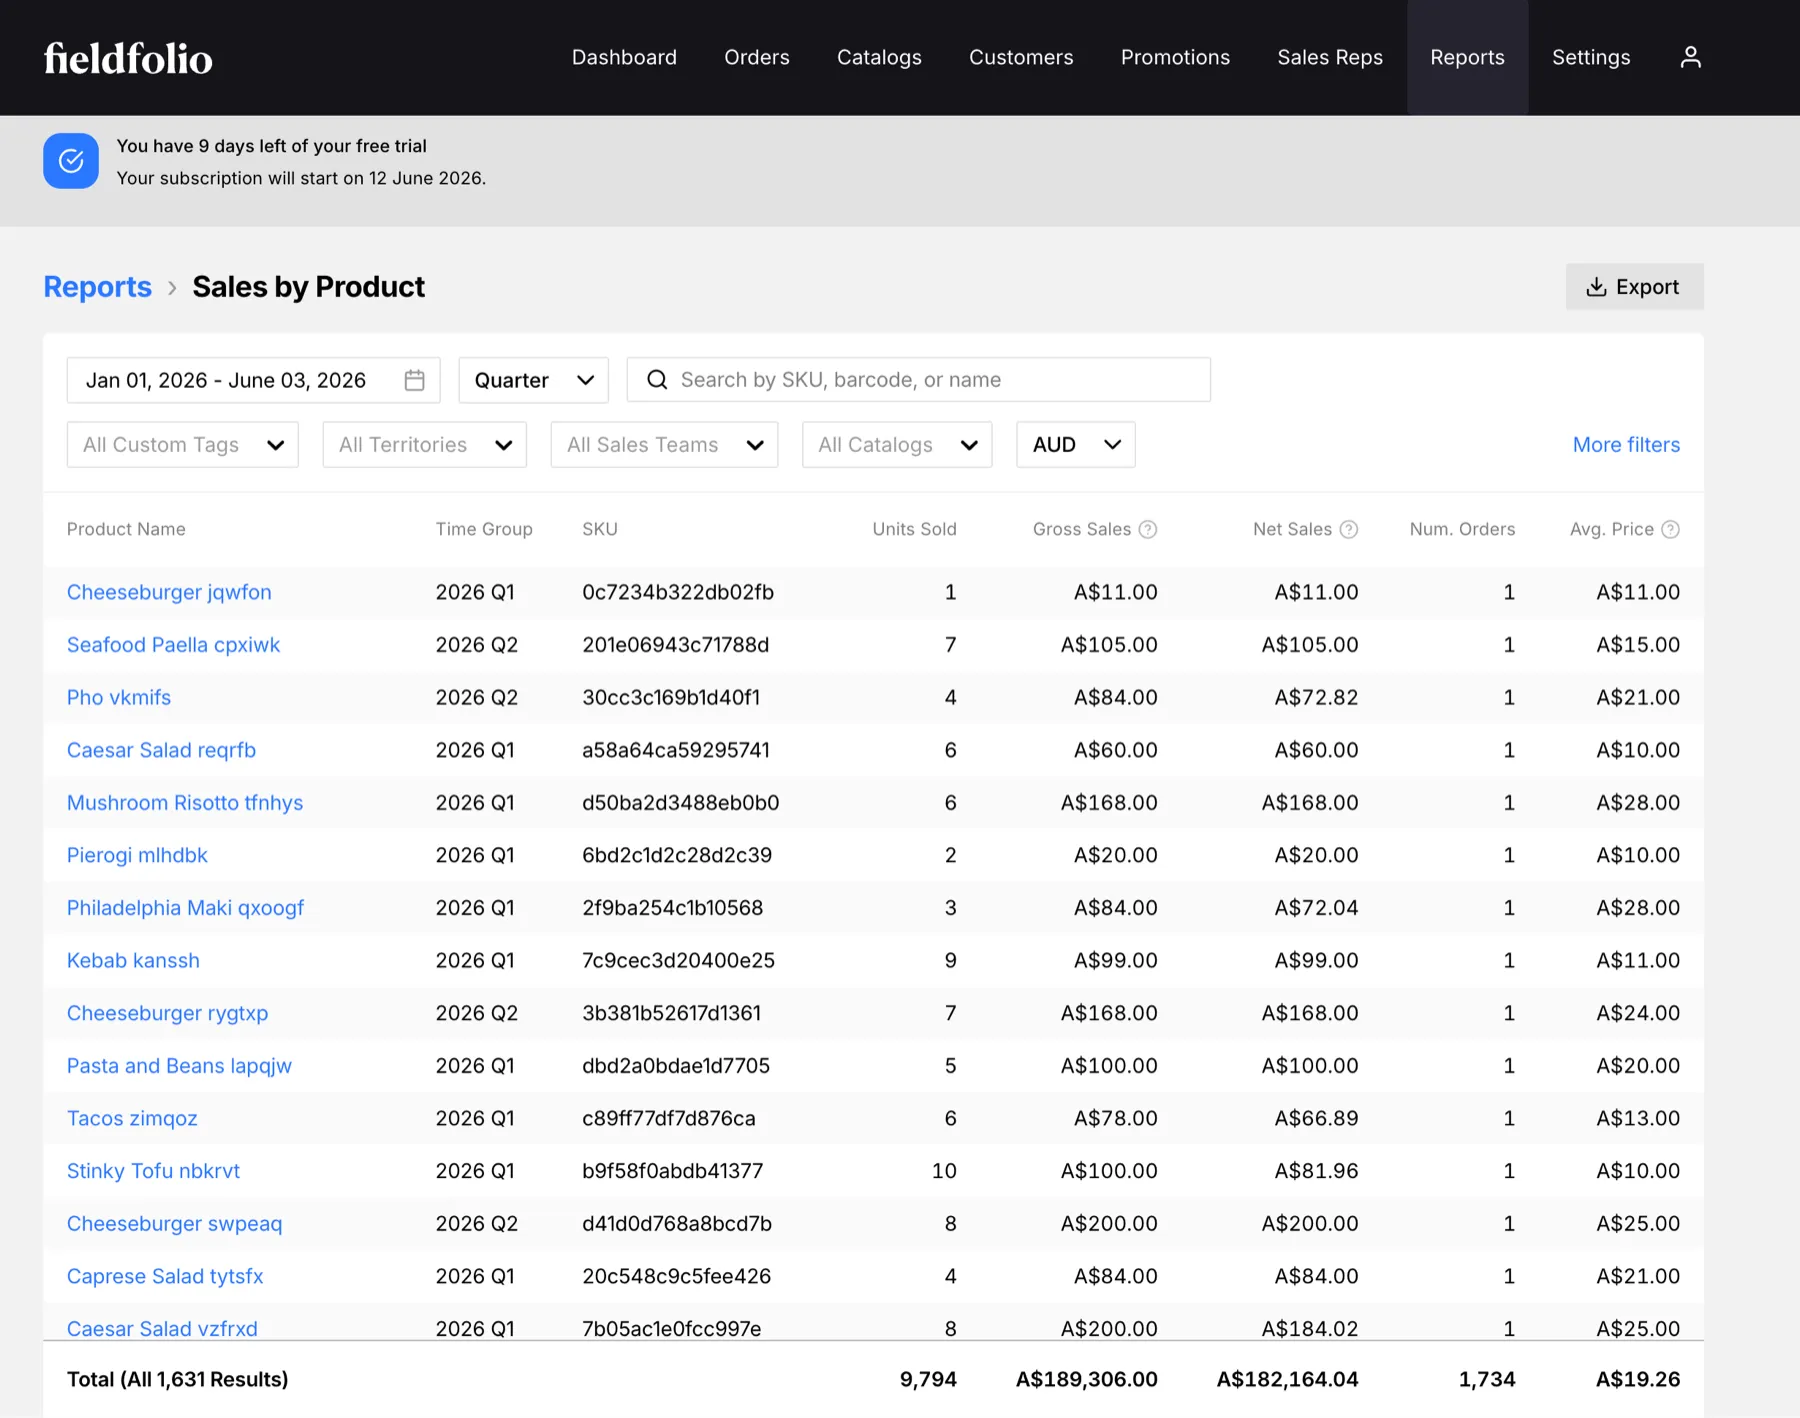Open the calendar icon in date range field
This screenshot has height=1418, width=1800.
coord(414,380)
